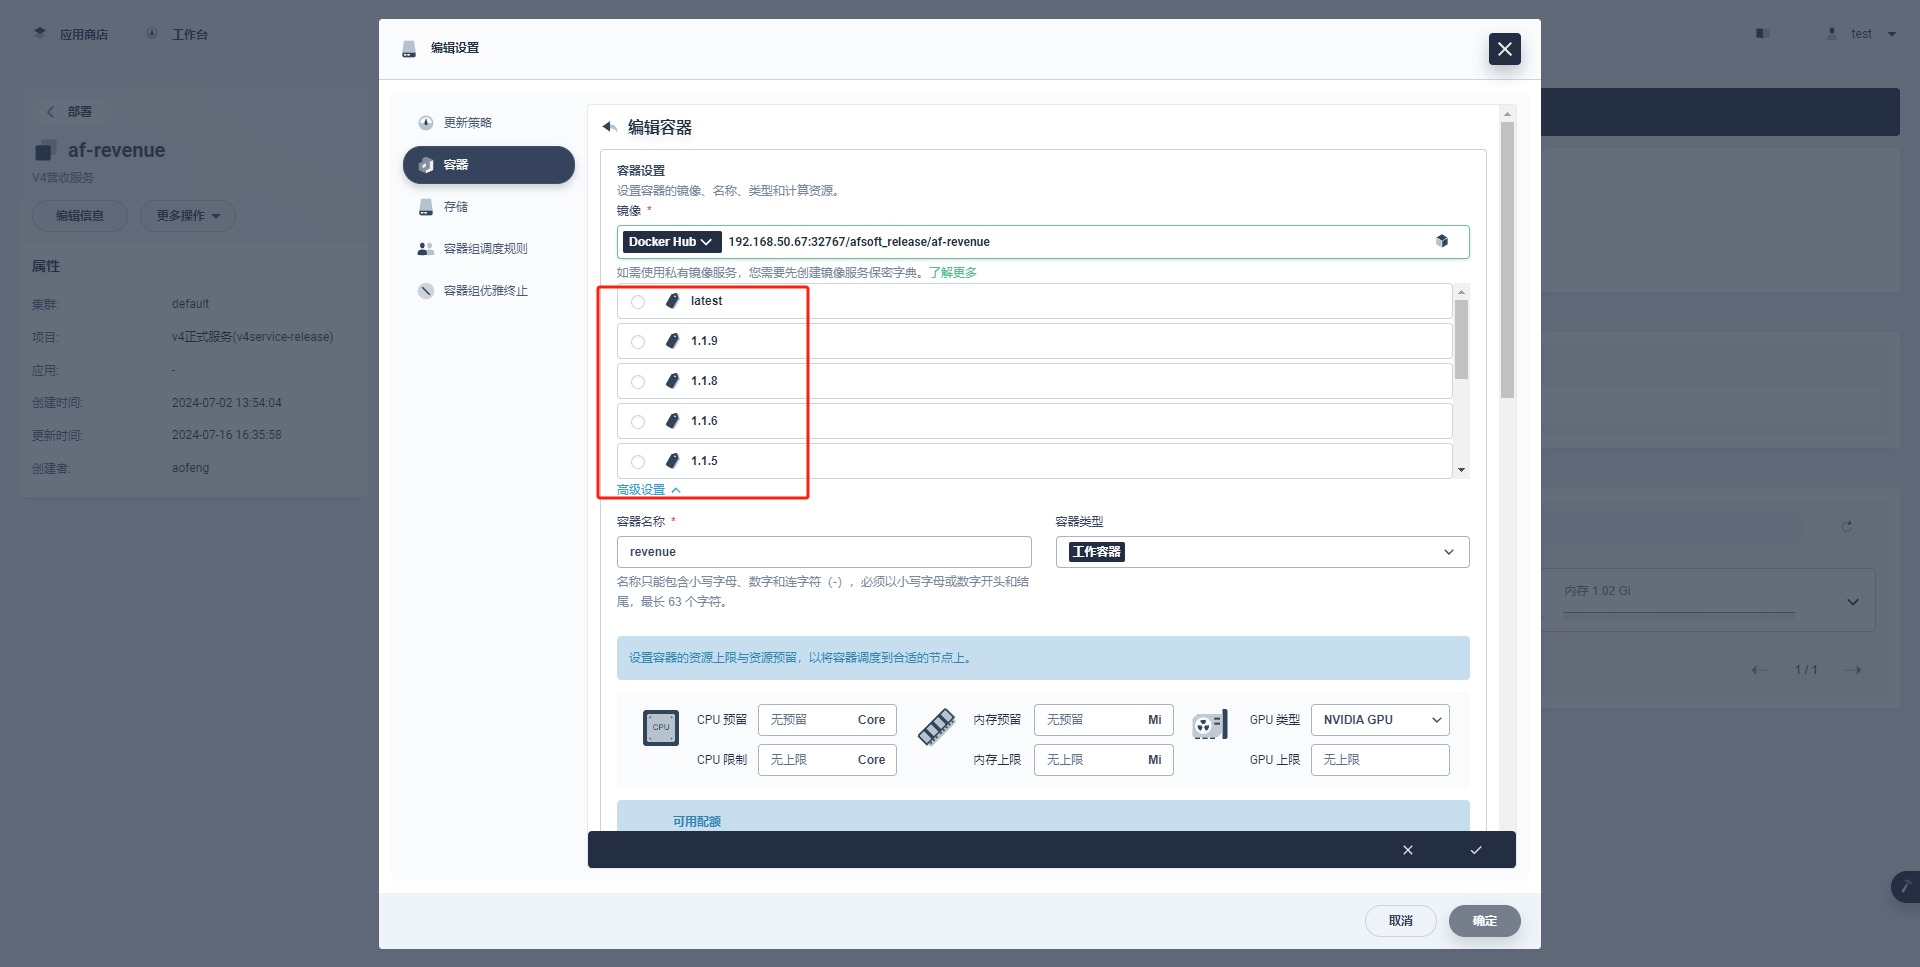
Task: Collapse the 高级设置 section
Action: (x=649, y=490)
